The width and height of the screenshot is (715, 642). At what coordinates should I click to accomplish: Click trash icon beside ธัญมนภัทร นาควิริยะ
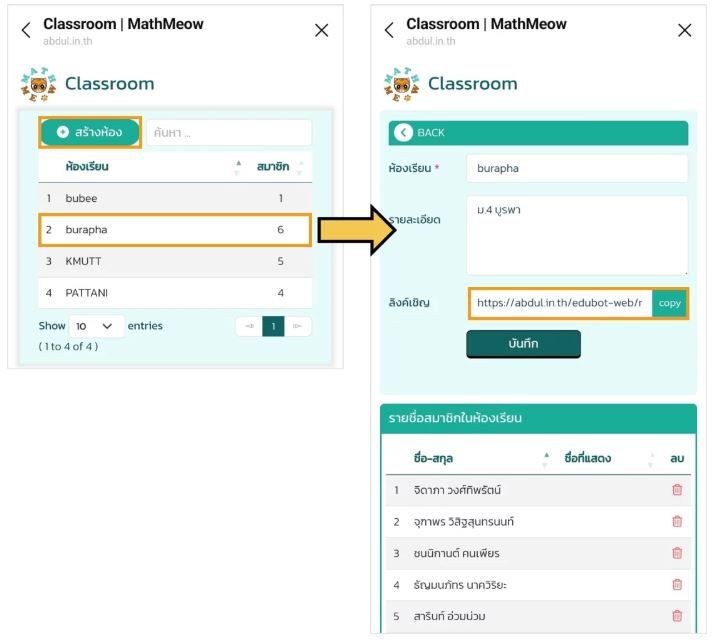pyautogui.click(x=677, y=584)
